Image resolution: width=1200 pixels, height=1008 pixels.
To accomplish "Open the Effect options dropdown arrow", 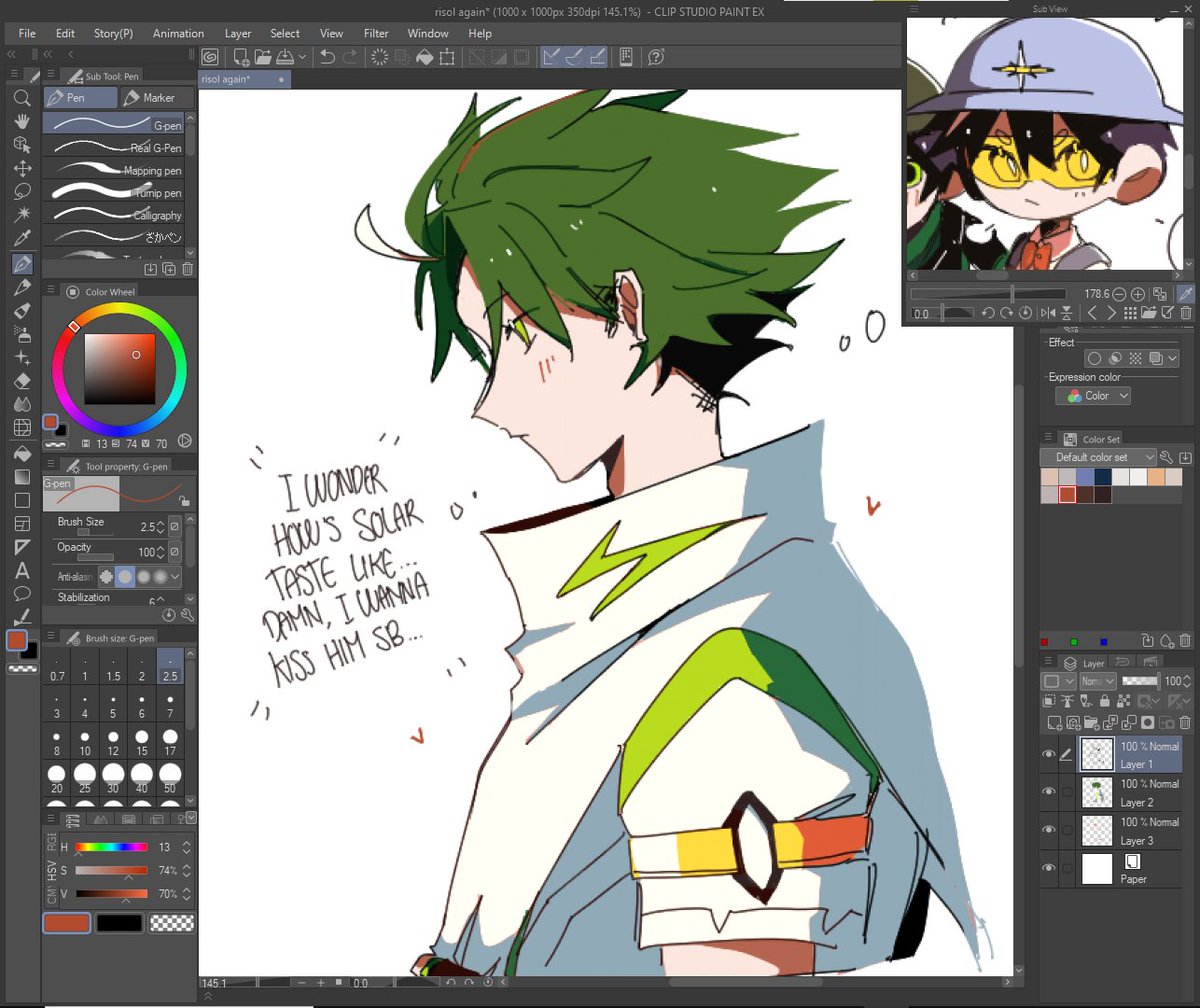I will (1172, 358).
